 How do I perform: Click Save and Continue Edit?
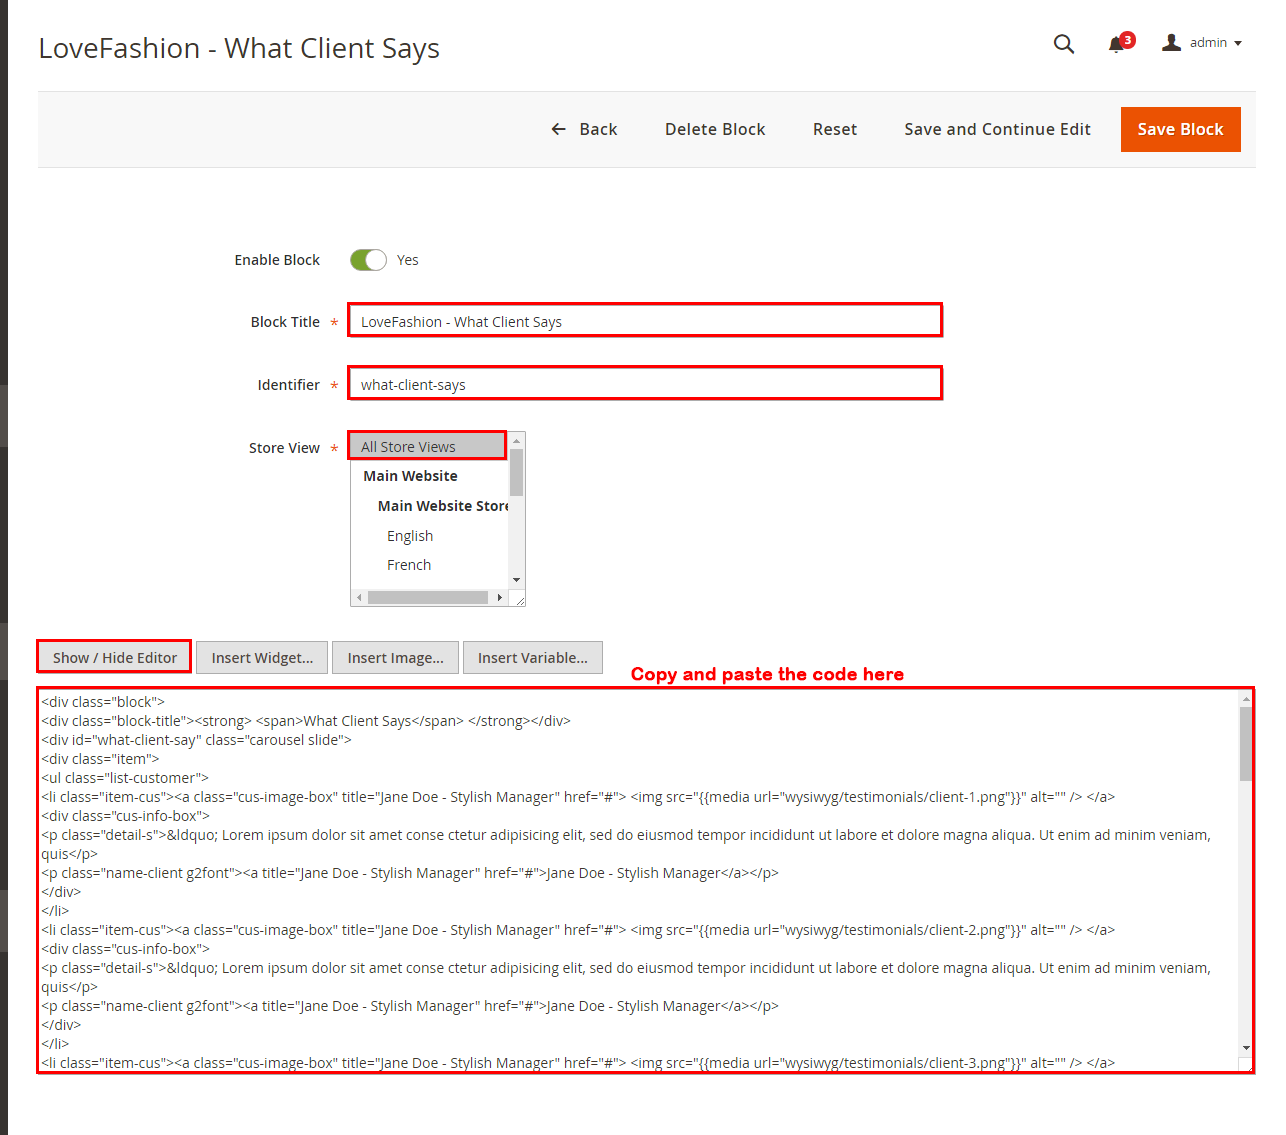997,129
